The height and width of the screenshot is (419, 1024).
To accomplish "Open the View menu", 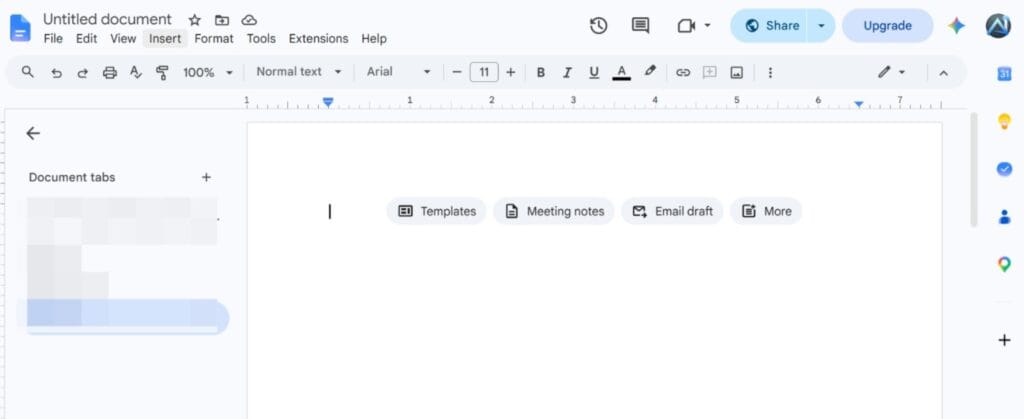I will (x=123, y=39).
